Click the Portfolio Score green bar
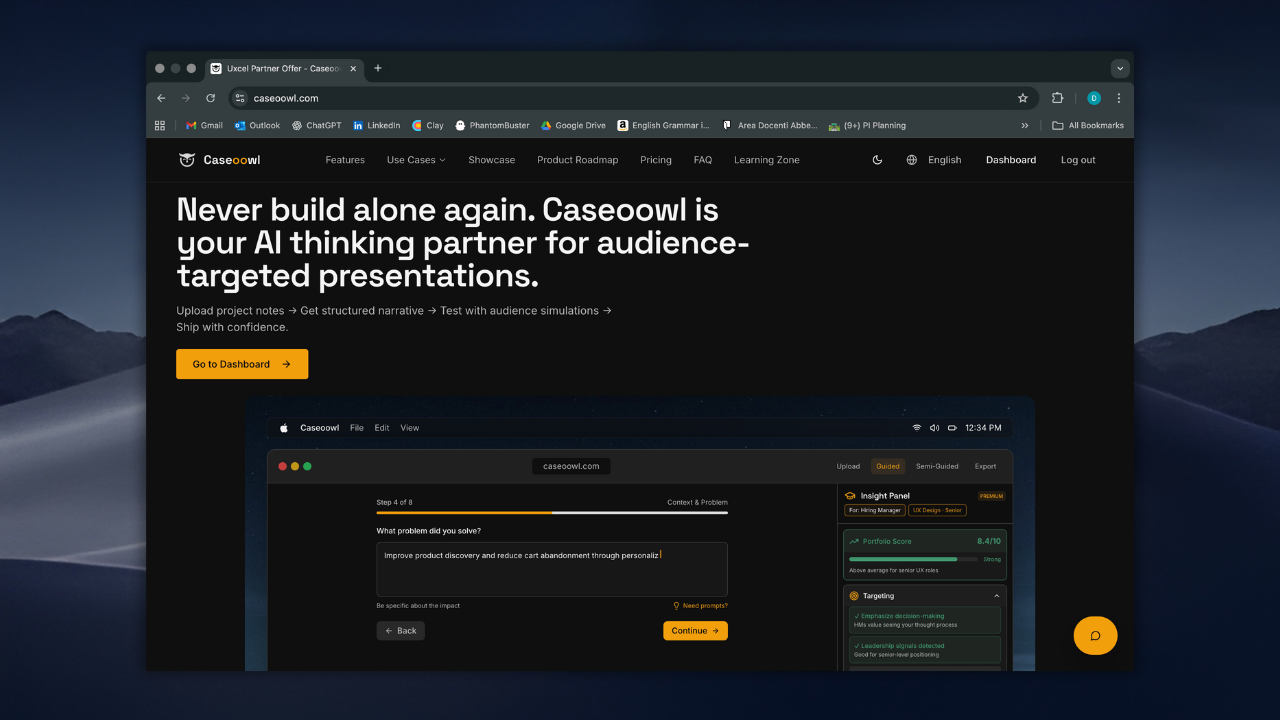 pos(913,559)
